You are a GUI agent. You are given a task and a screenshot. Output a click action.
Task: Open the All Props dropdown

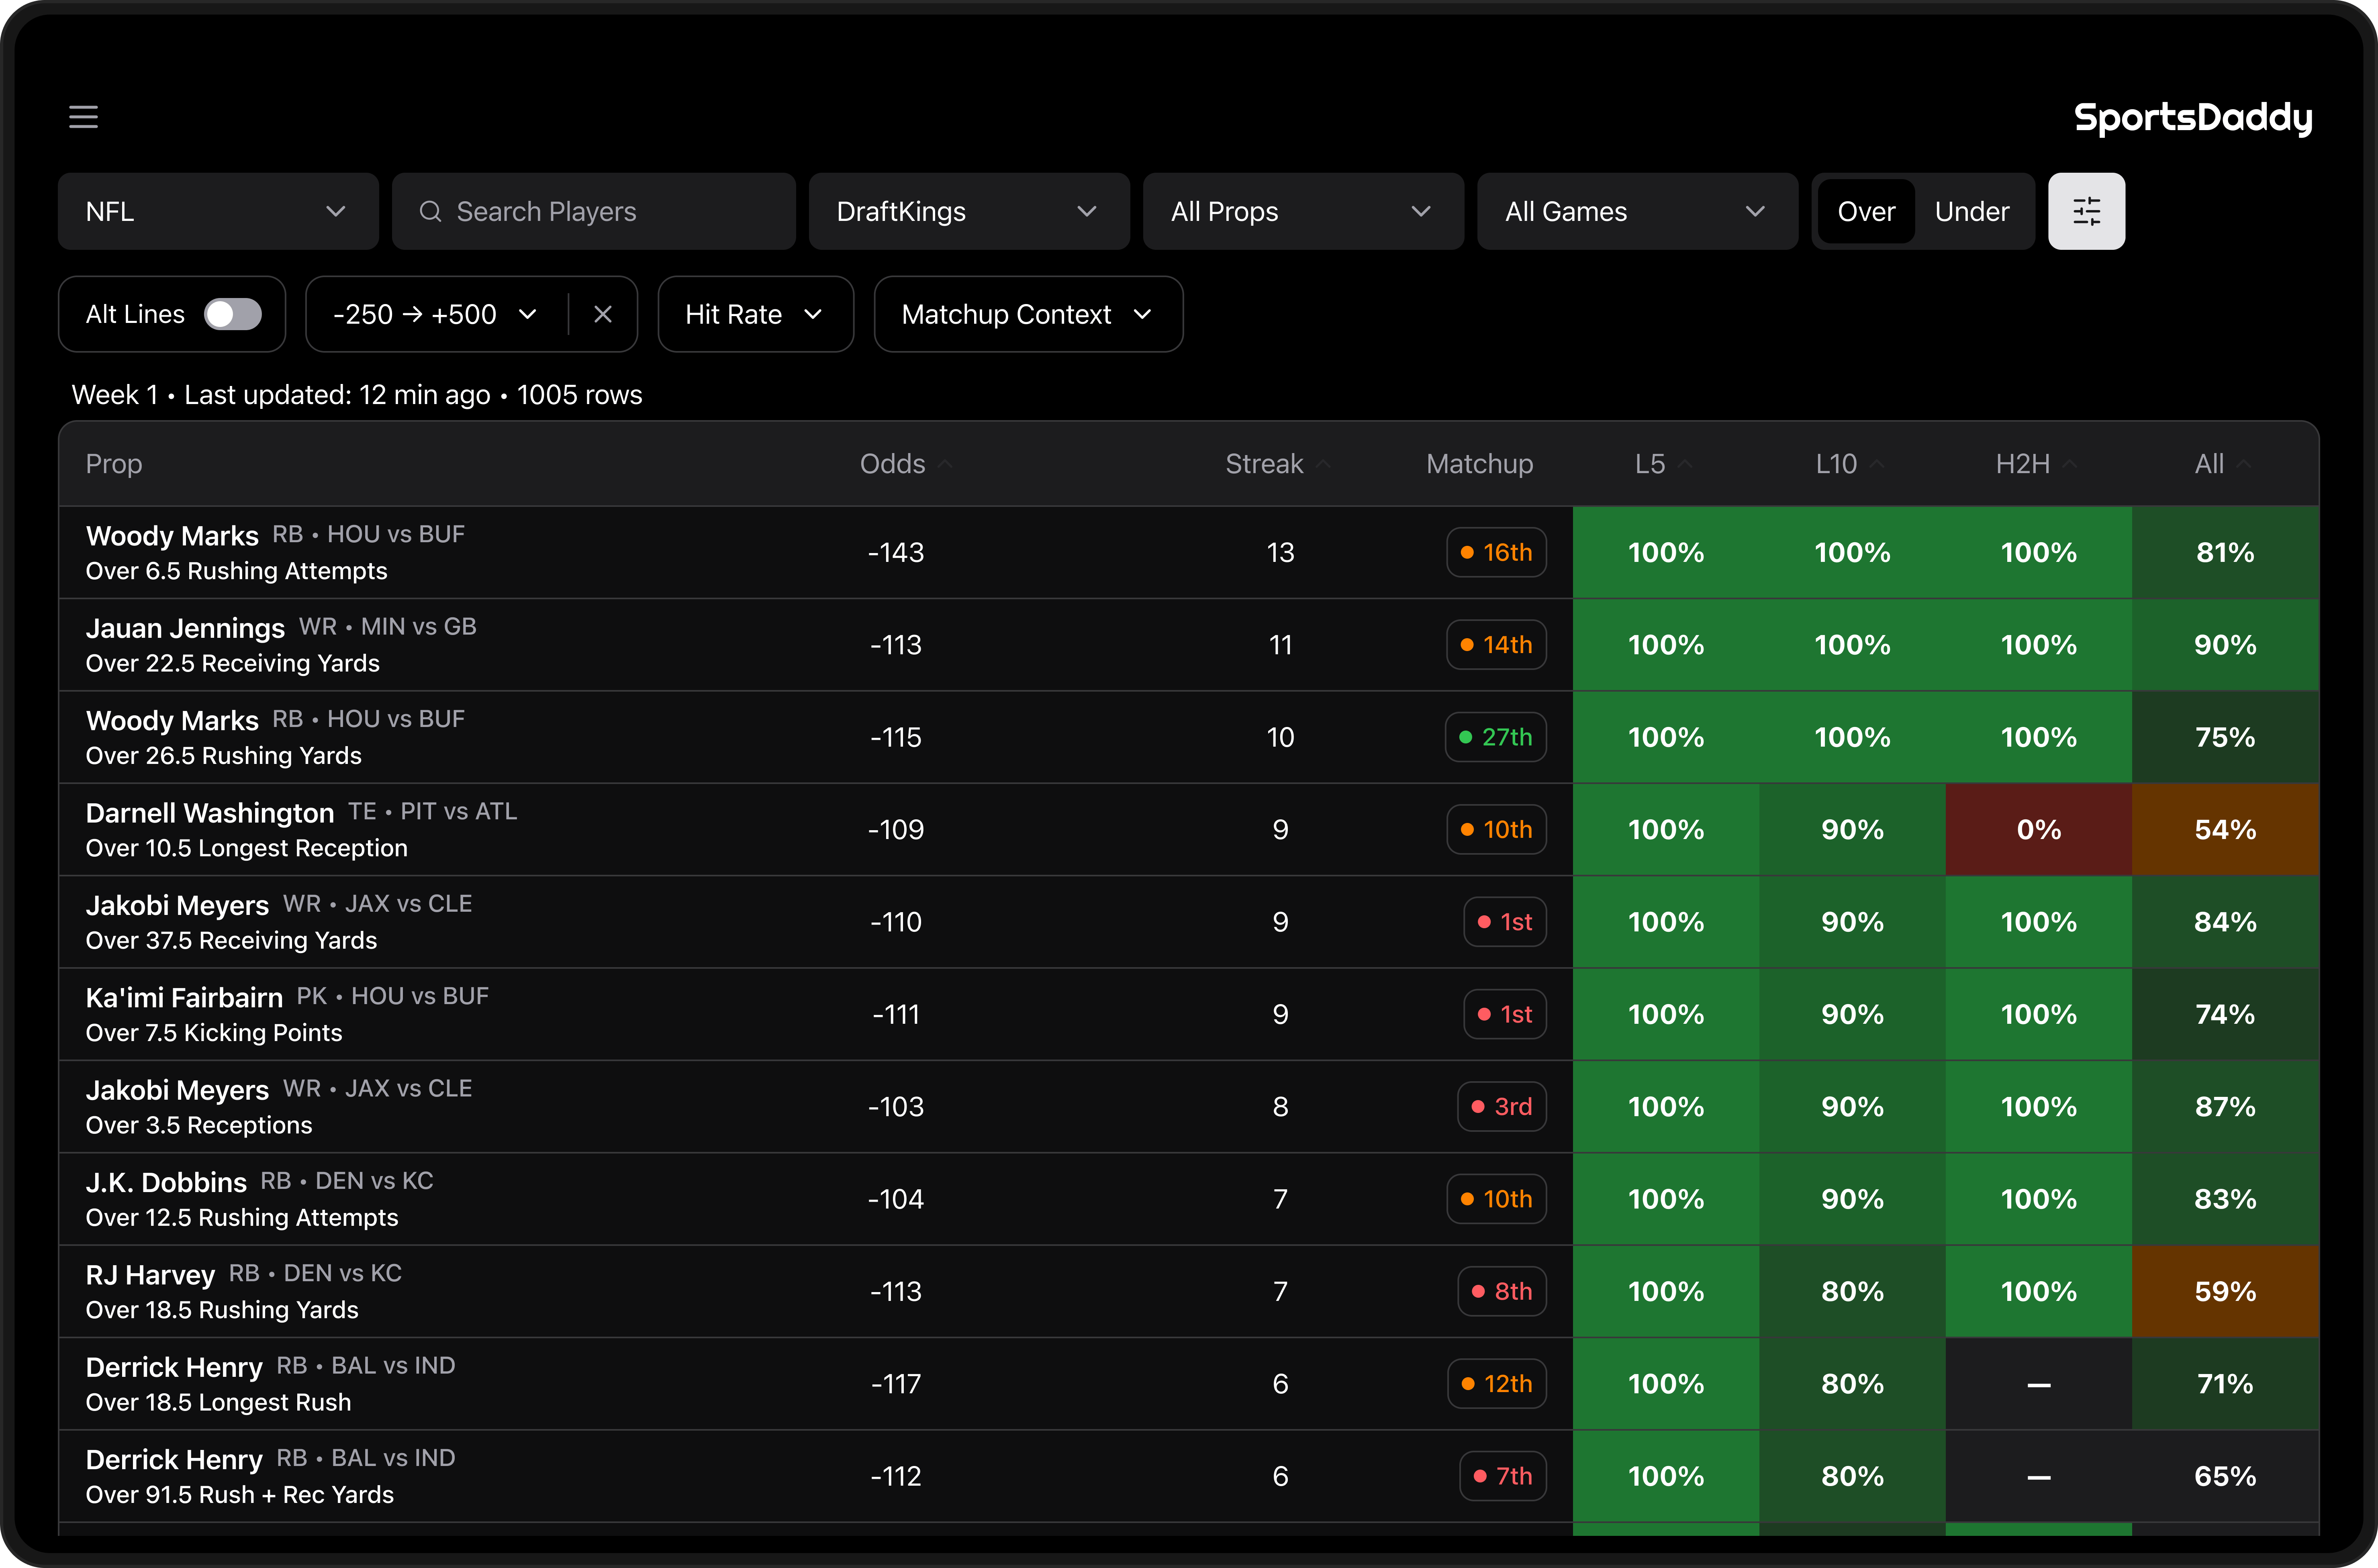pos(1303,211)
